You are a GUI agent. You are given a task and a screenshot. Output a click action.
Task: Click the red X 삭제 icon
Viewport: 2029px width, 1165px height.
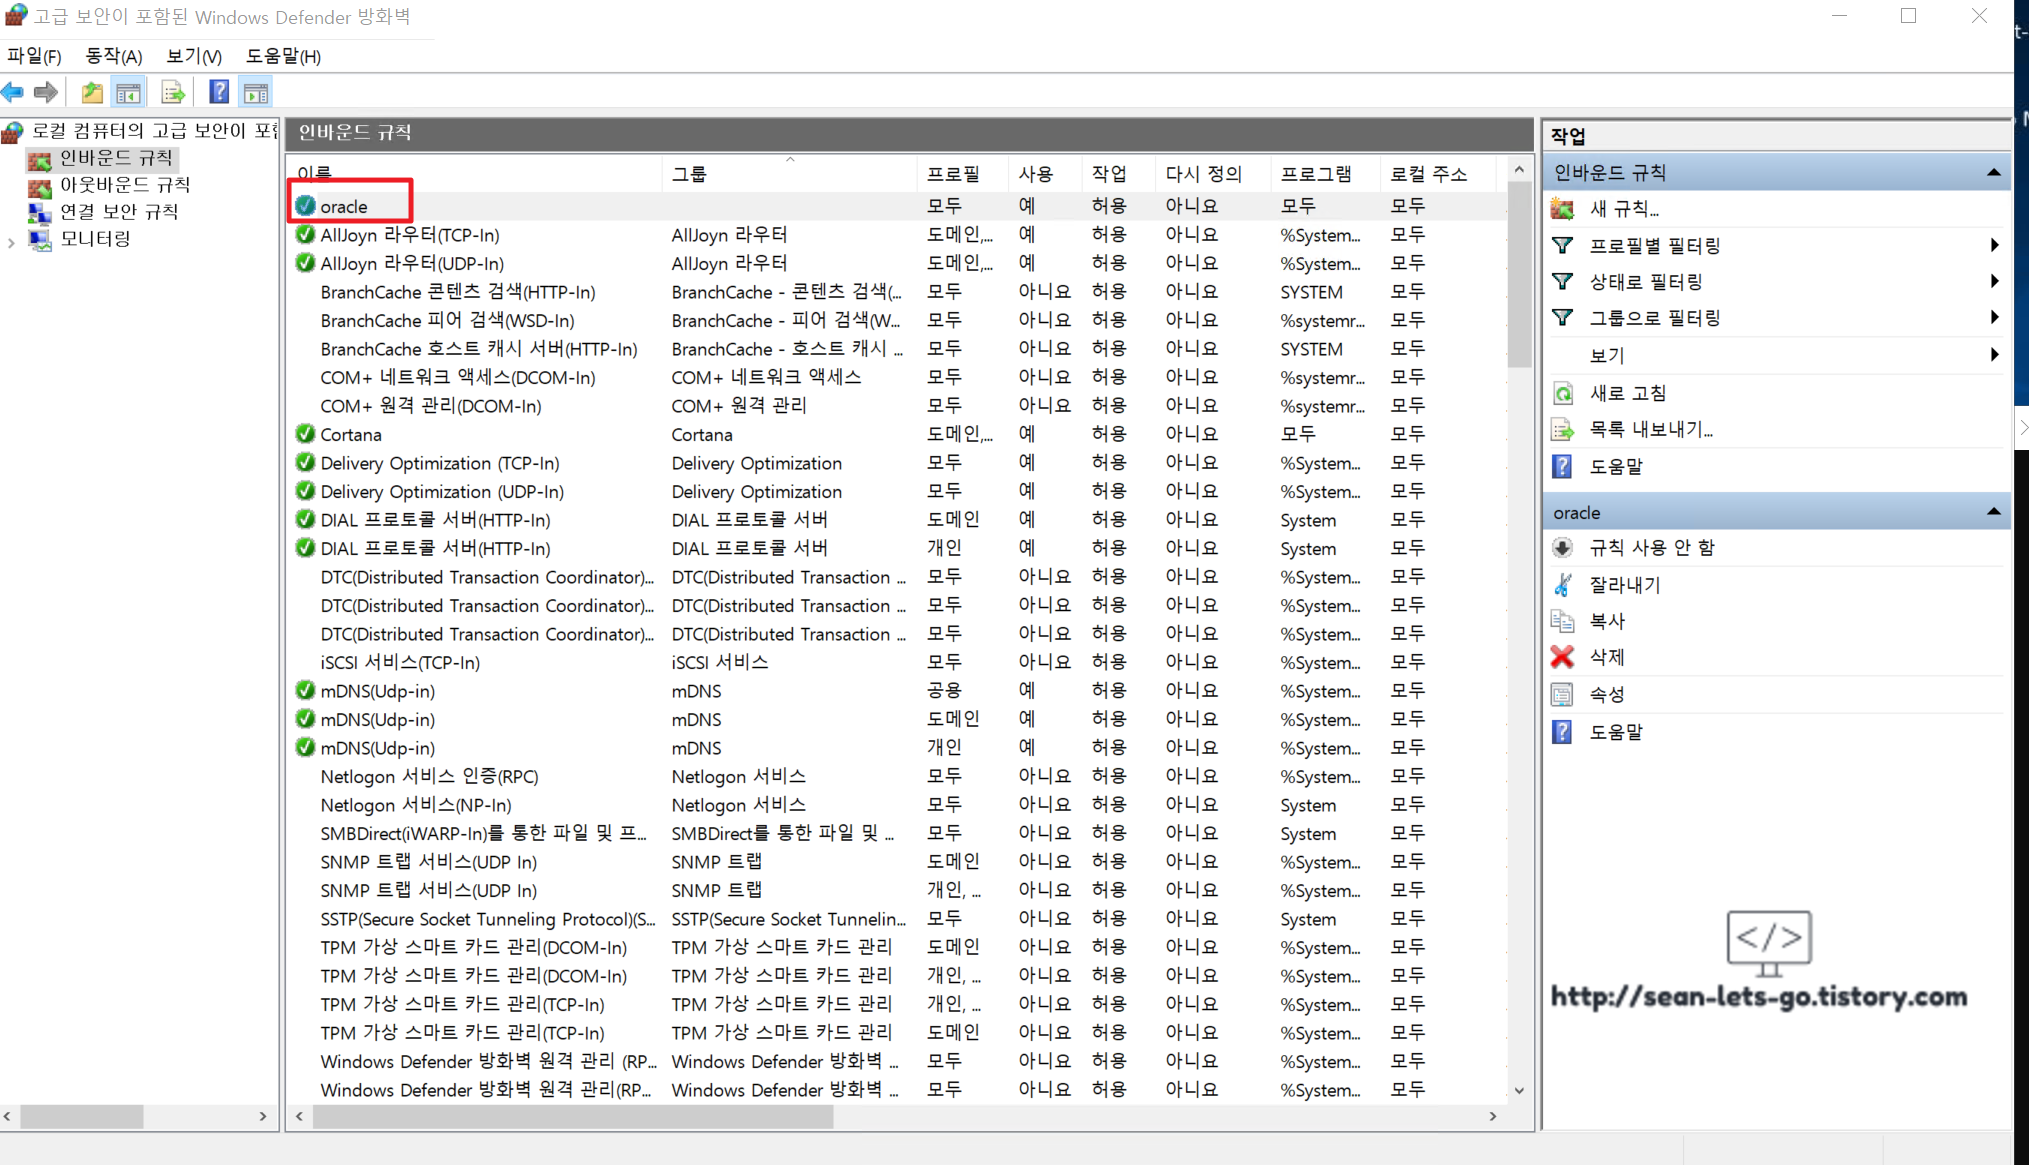(x=1562, y=657)
